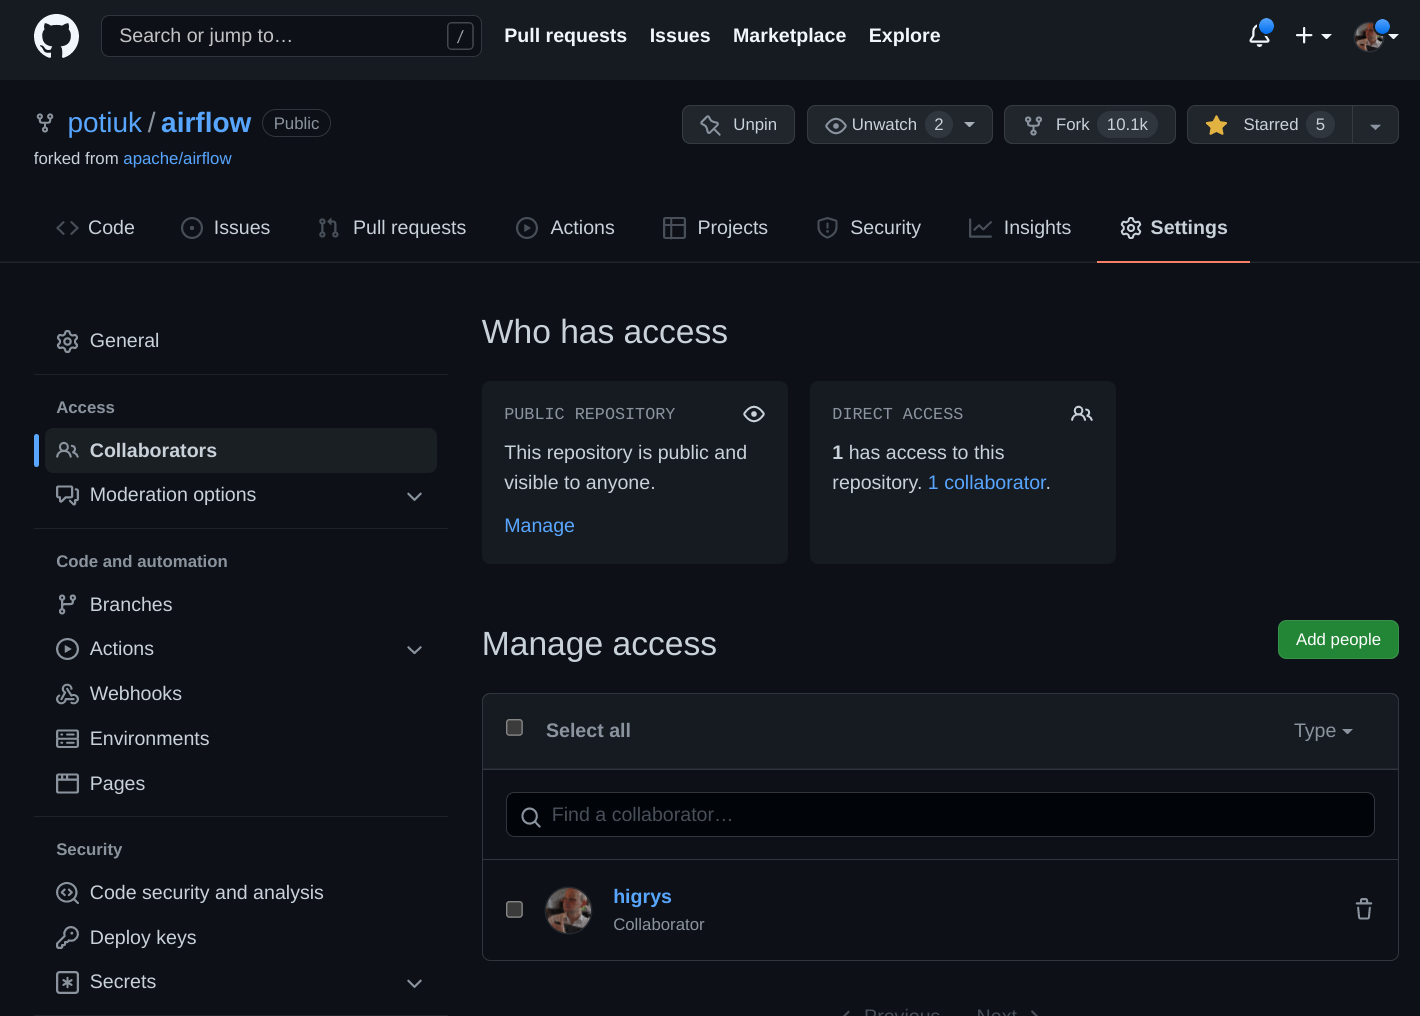Click the Public visibility badge
This screenshot has height=1016, width=1420.
pos(296,123)
